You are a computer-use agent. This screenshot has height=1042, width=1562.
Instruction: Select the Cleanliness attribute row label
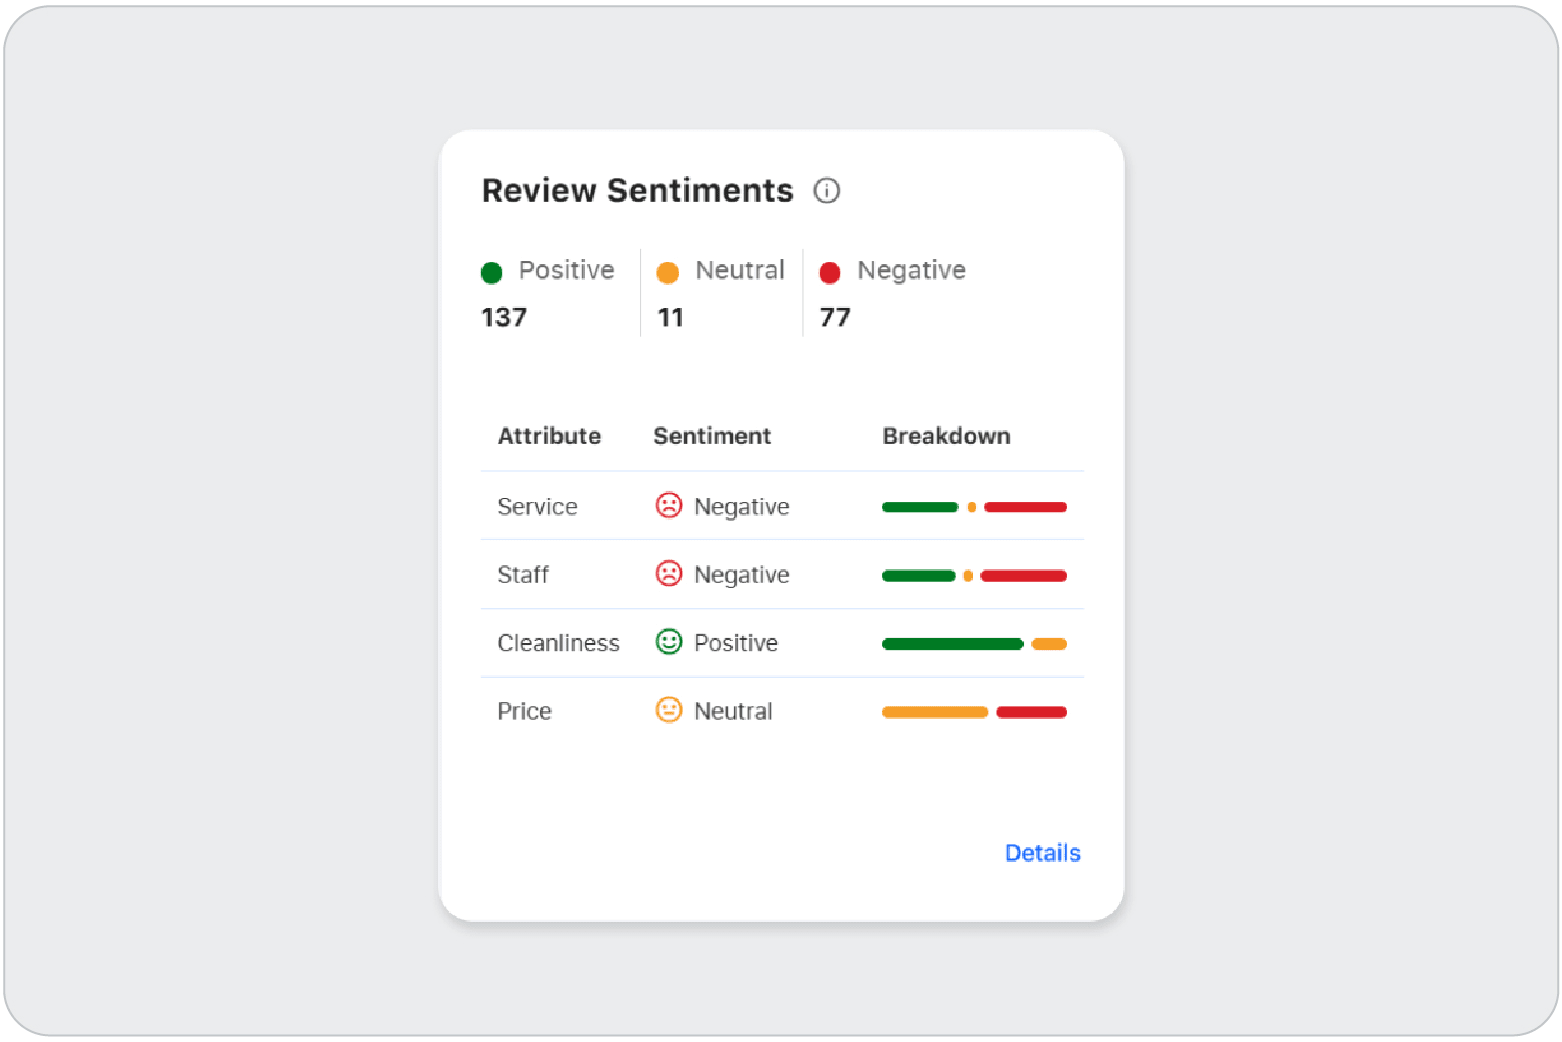pos(558,643)
